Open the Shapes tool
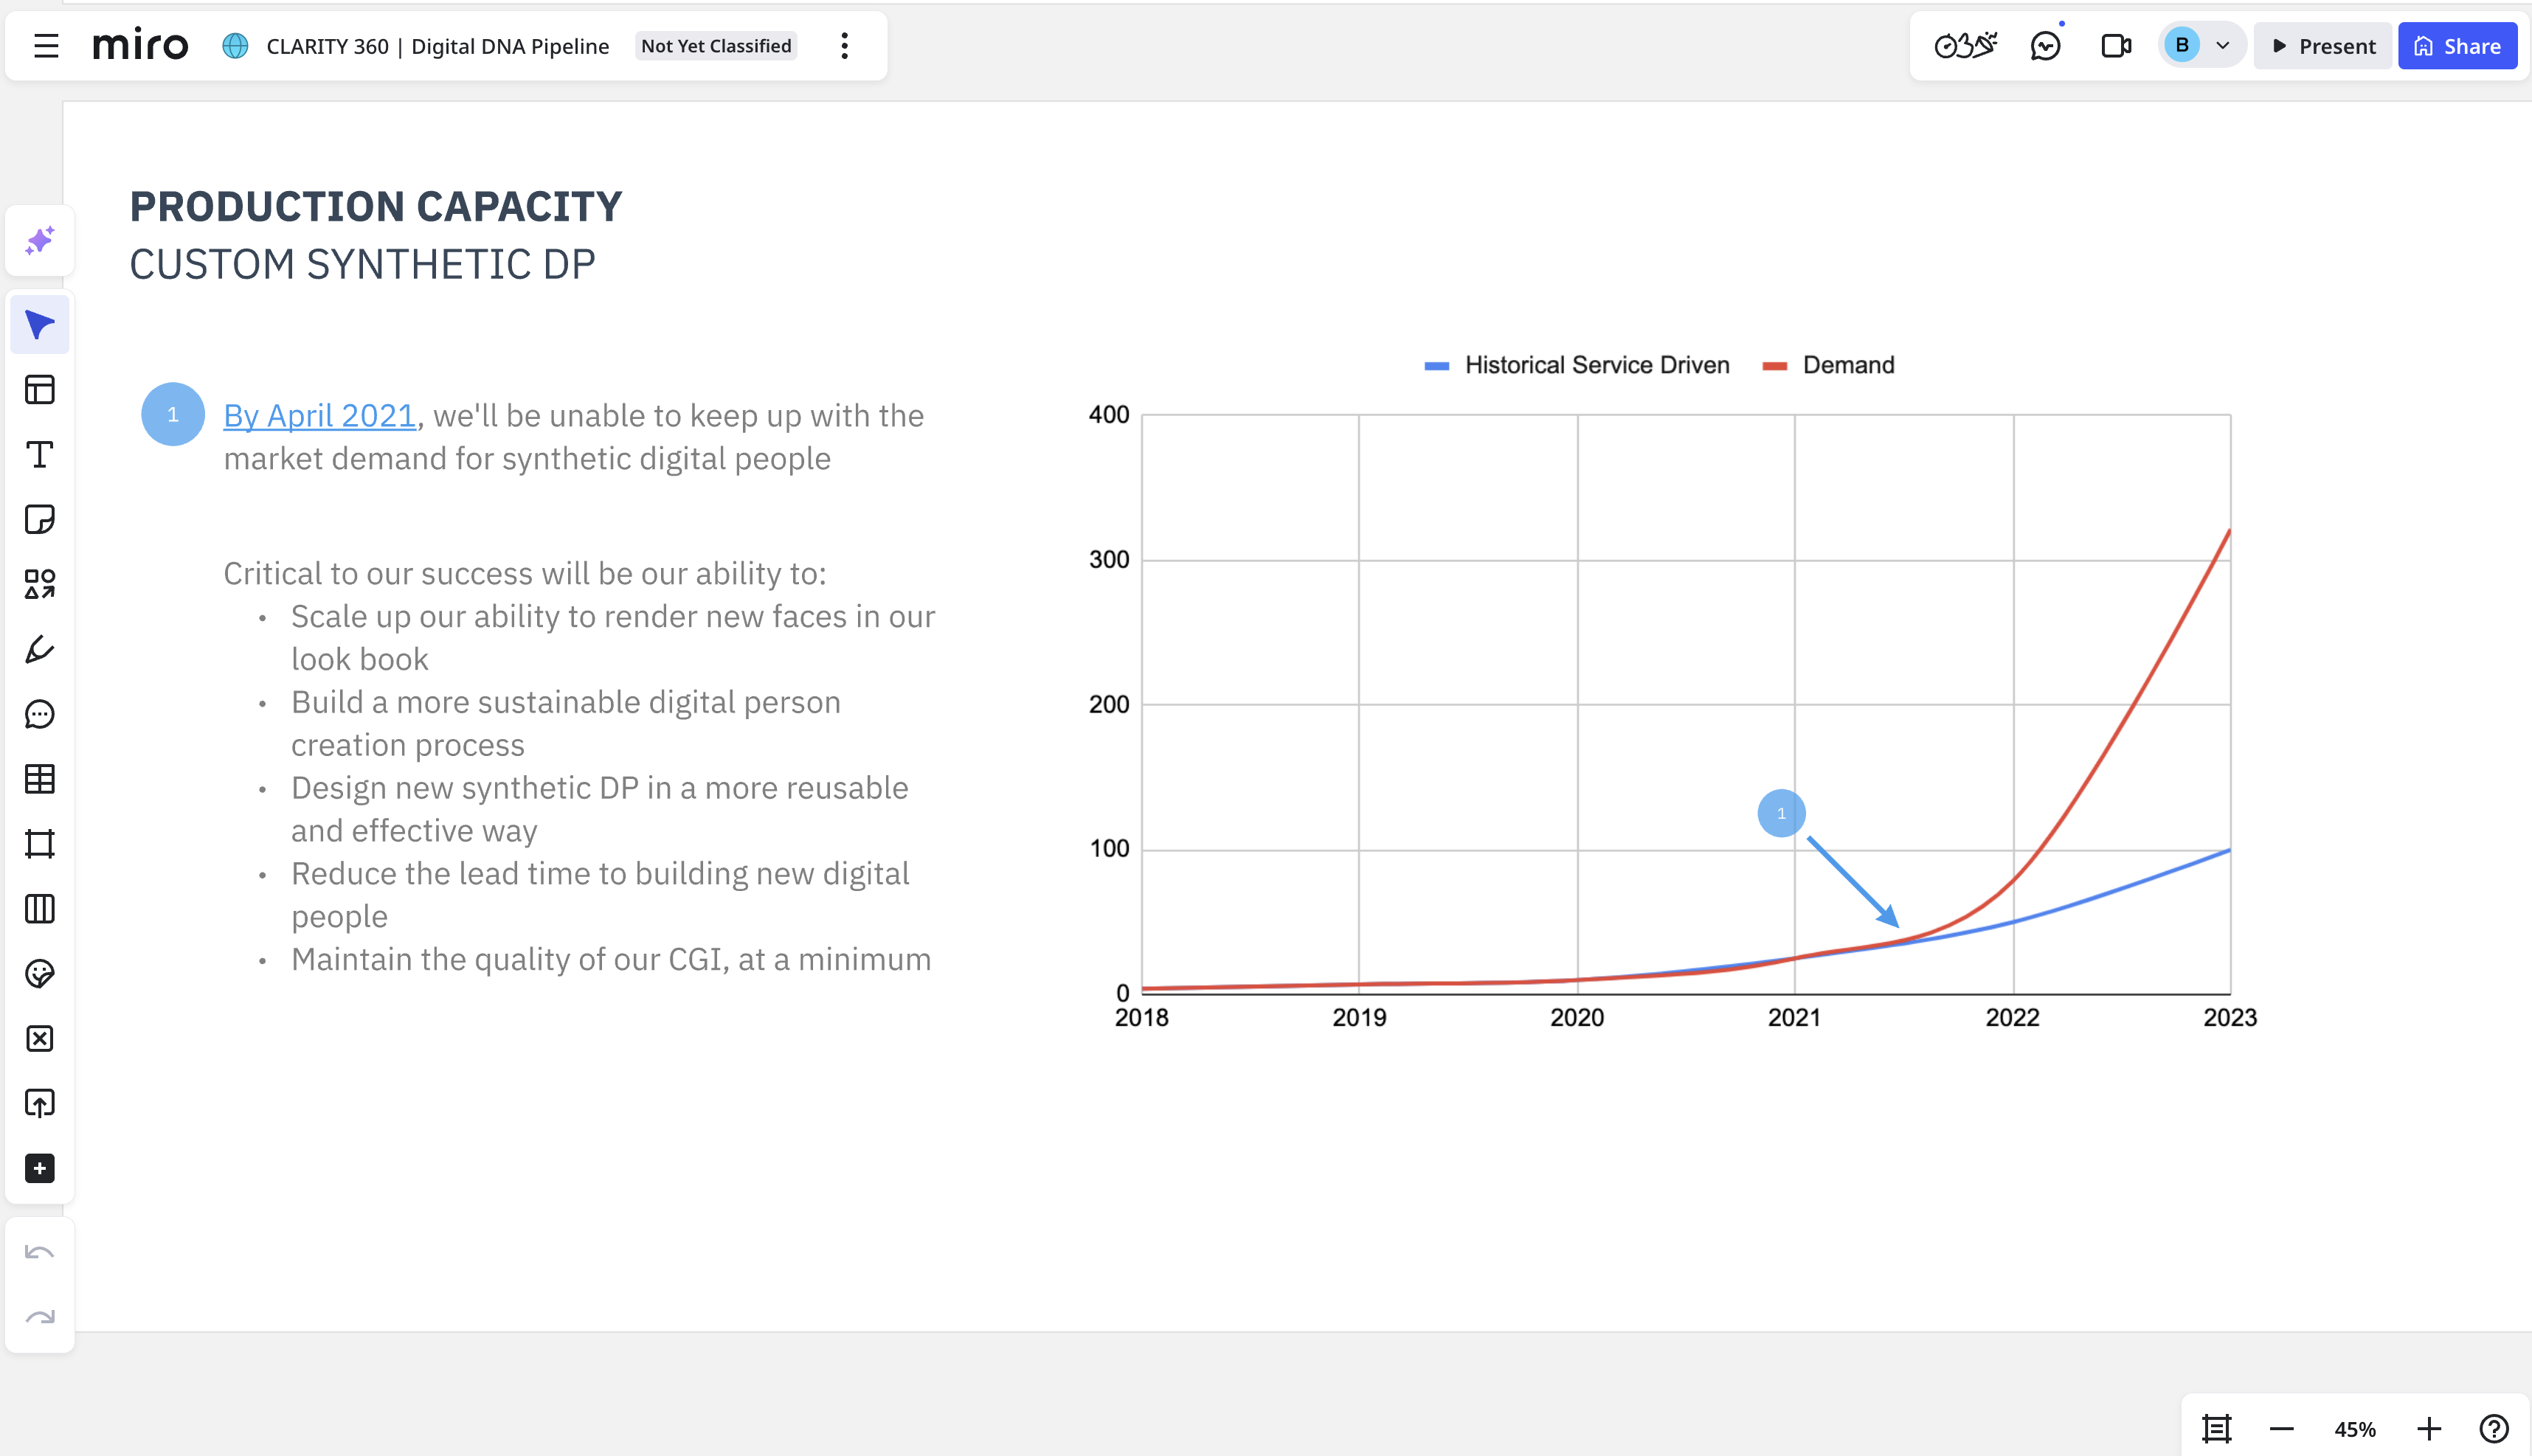The width and height of the screenshot is (2532, 1456). 40,584
